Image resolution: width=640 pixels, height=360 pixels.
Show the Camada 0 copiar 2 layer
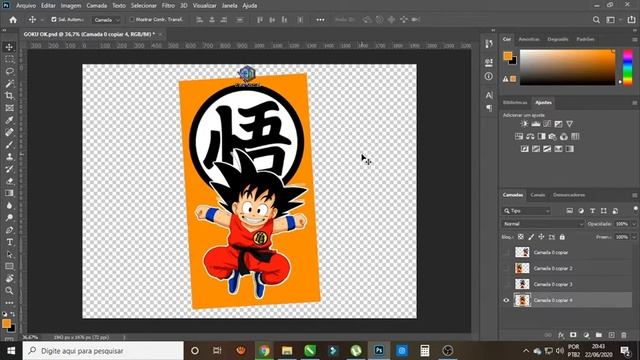(506, 268)
